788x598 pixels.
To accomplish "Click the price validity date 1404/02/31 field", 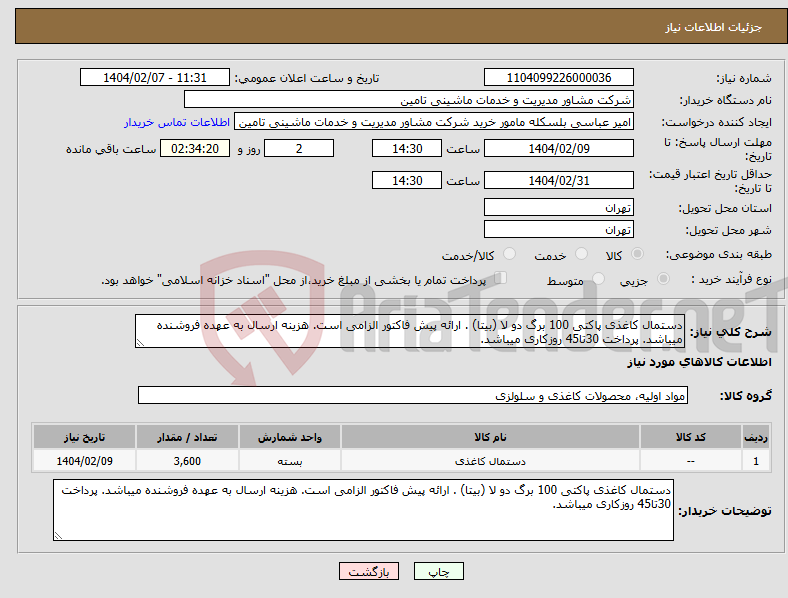I will pos(558,180).
